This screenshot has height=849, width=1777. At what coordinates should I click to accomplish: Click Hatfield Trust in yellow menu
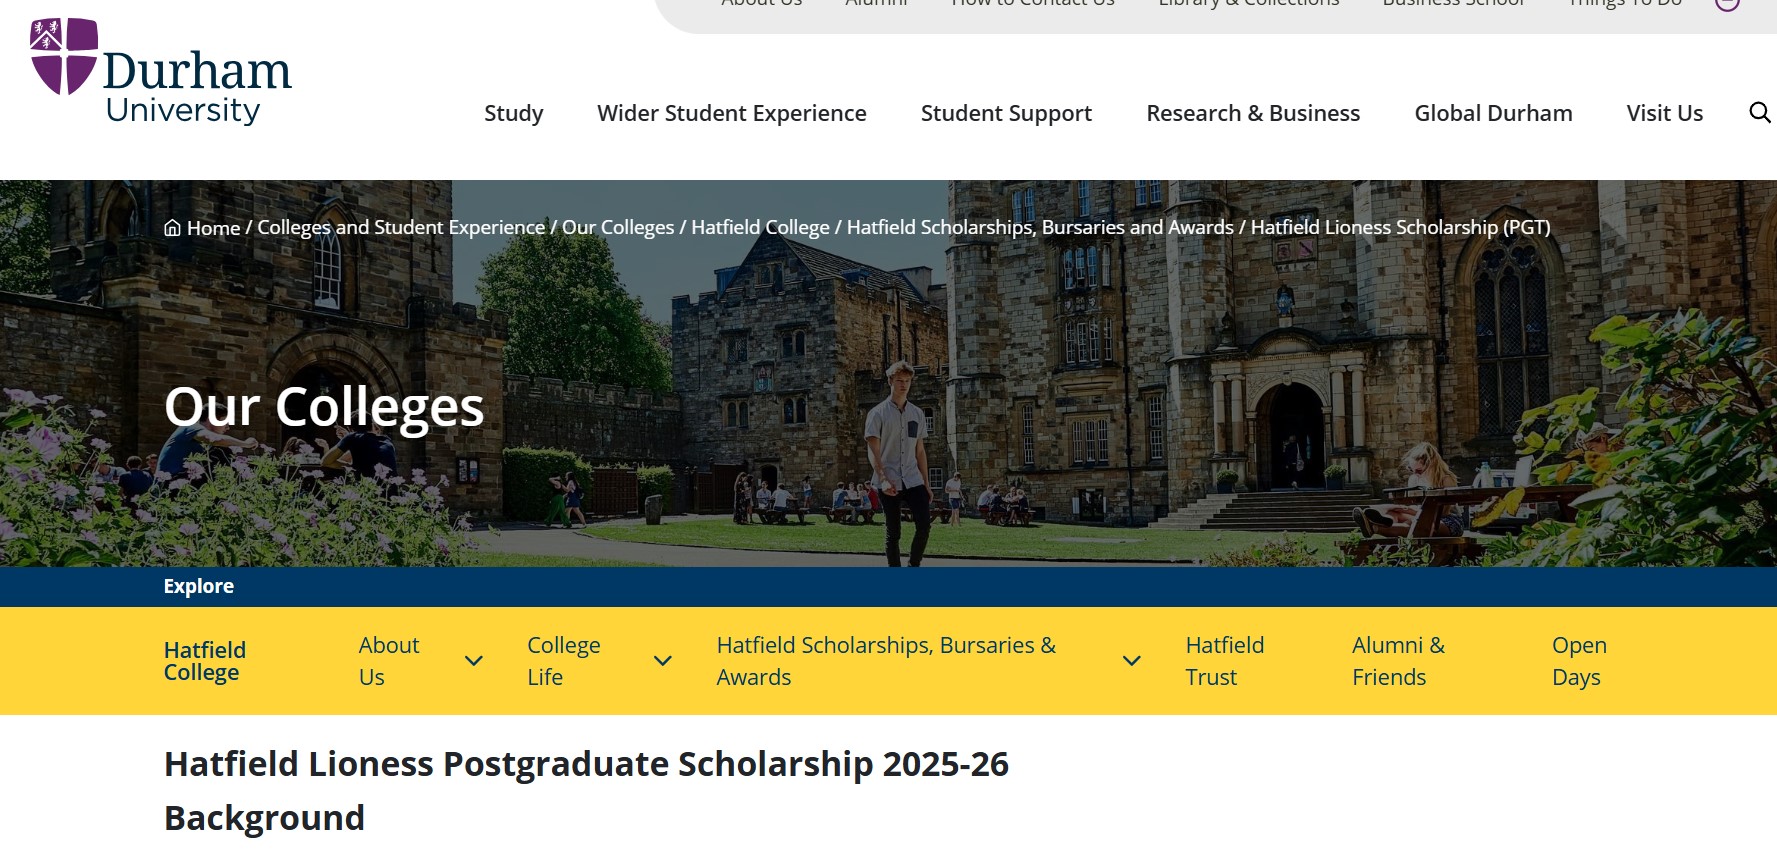tap(1224, 661)
